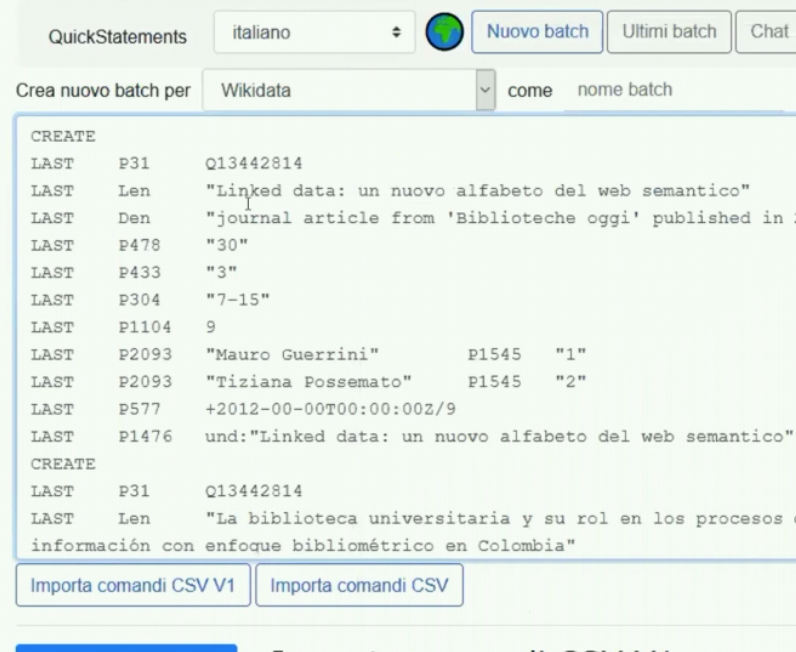Click the QuickStatements title link
The width and height of the screenshot is (796, 652).
click(117, 37)
